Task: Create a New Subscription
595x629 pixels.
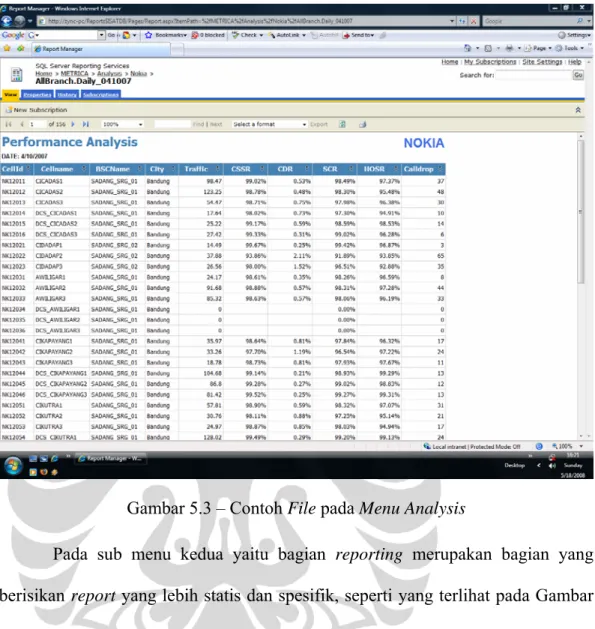Action: point(36,110)
